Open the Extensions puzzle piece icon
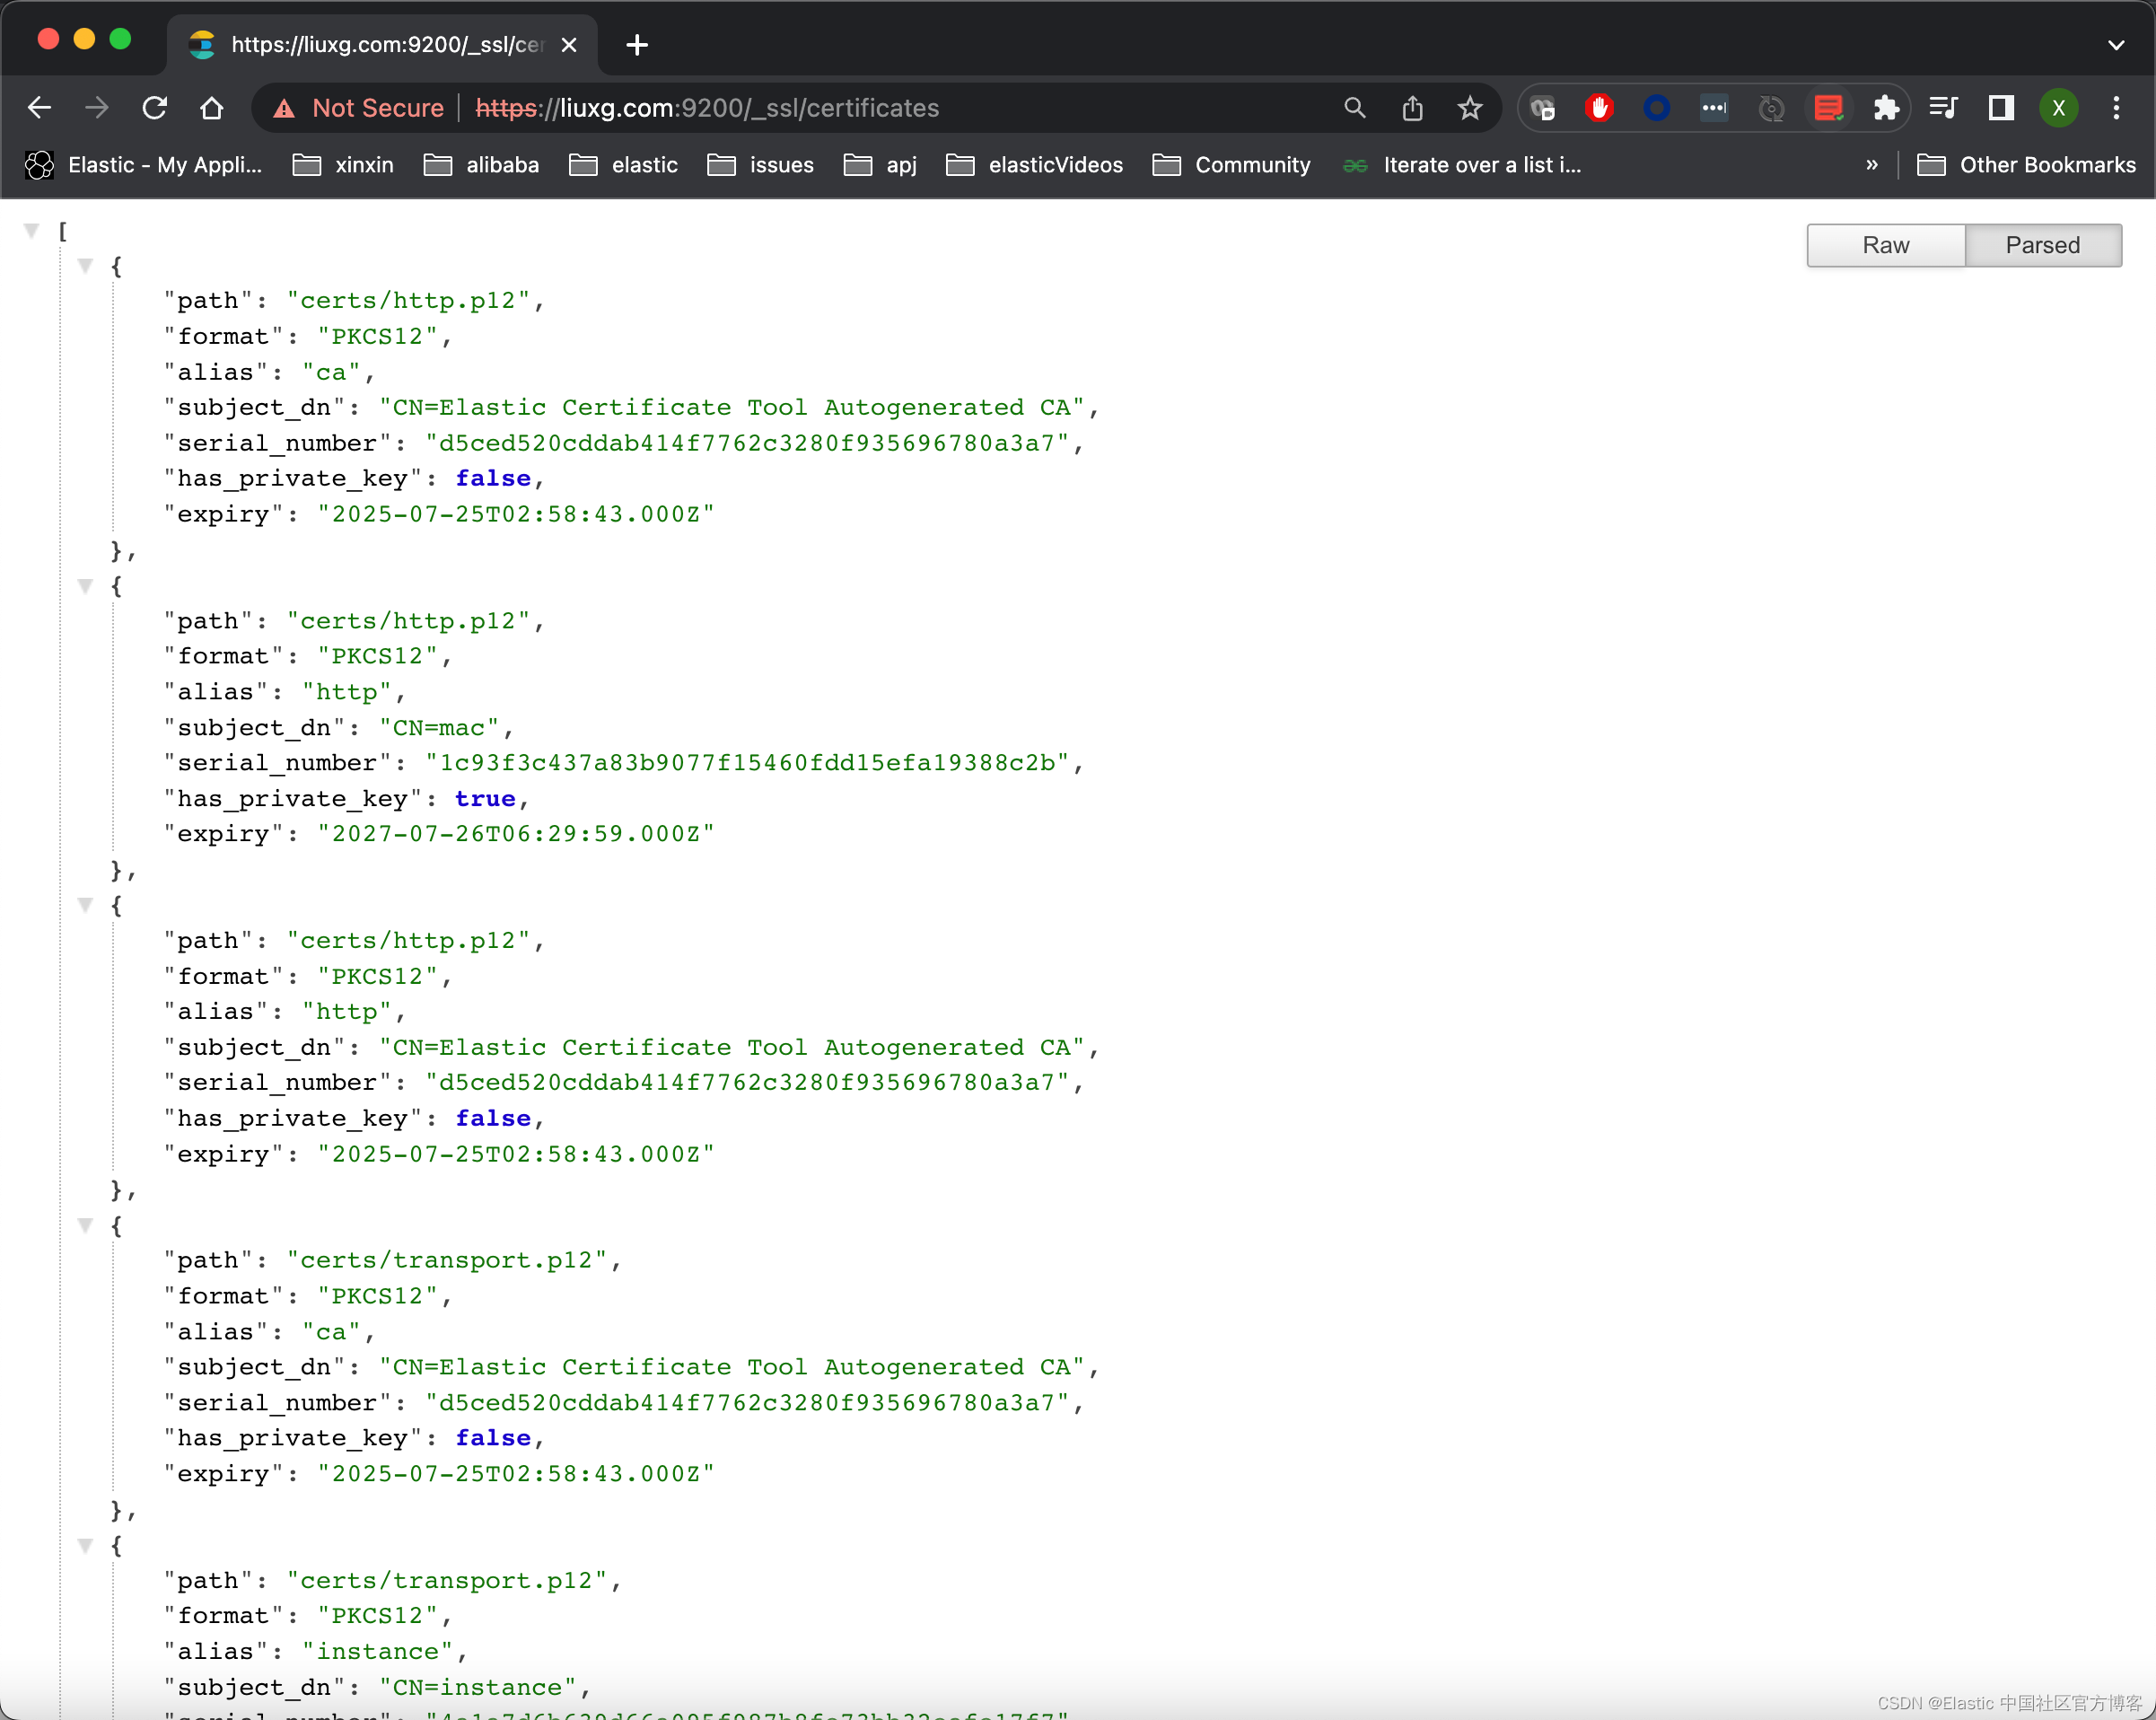 click(1886, 108)
